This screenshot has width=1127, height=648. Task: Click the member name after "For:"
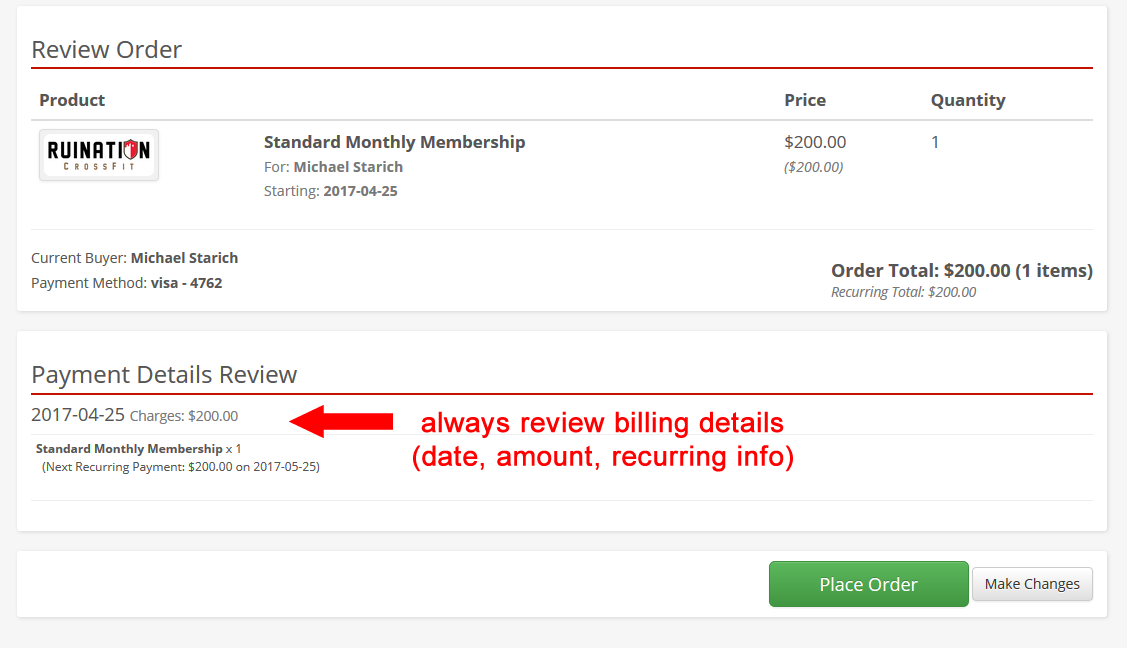pos(348,167)
